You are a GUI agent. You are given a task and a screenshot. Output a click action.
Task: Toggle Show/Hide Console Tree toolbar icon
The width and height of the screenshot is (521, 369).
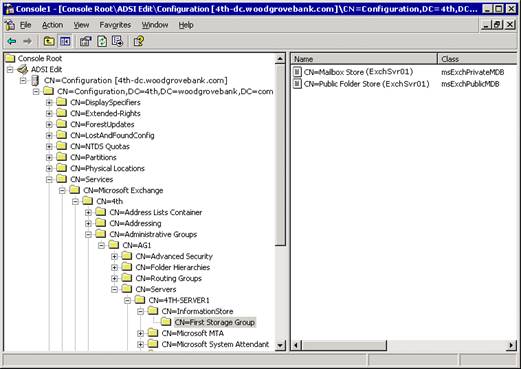click(x=65, y=41)
